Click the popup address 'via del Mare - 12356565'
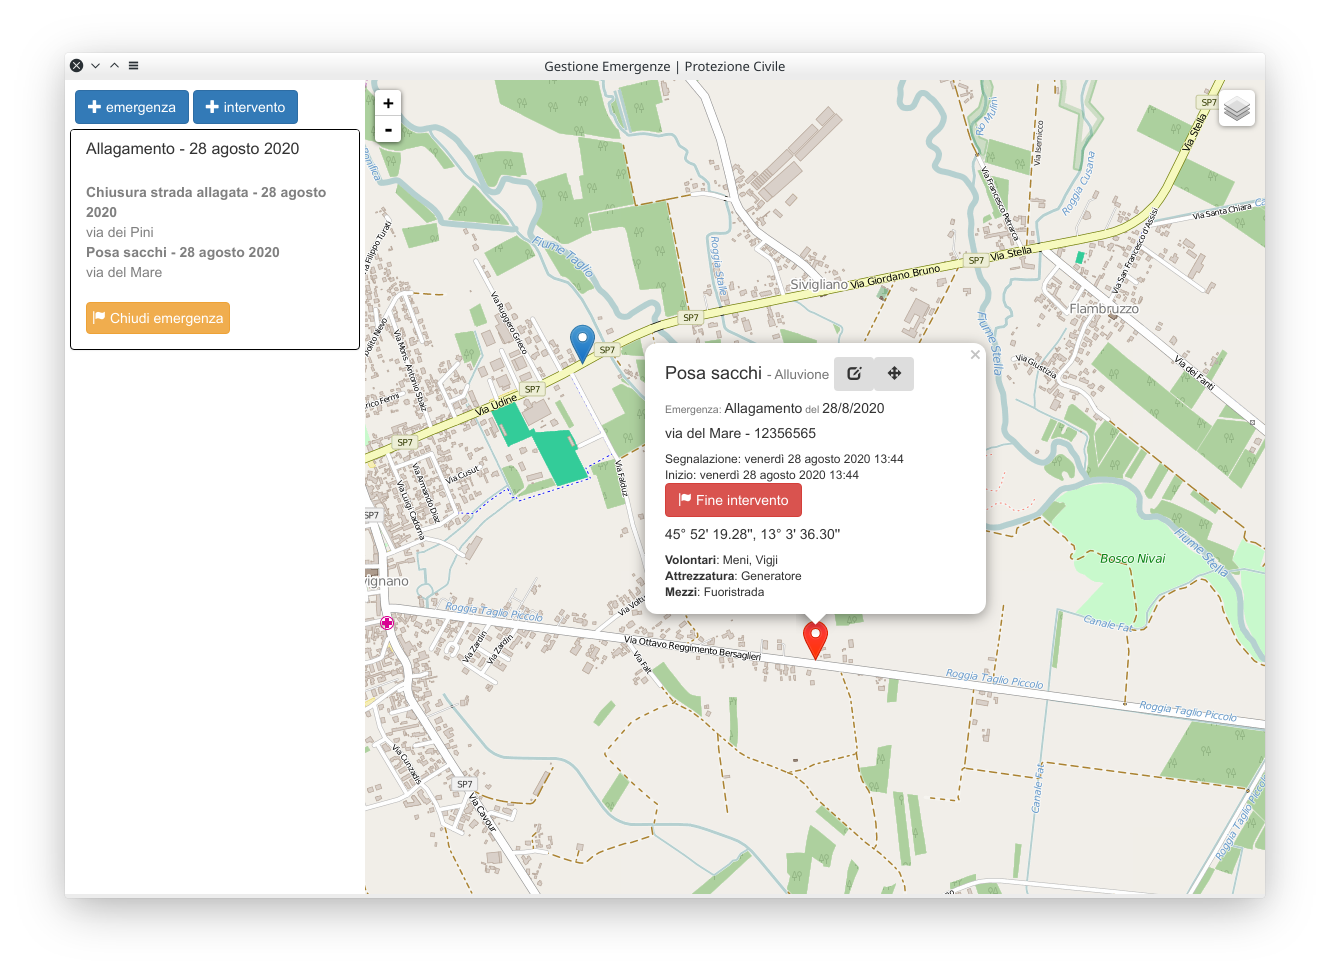1330x975 pixels. pyautogui.click(x=740, y=433)
